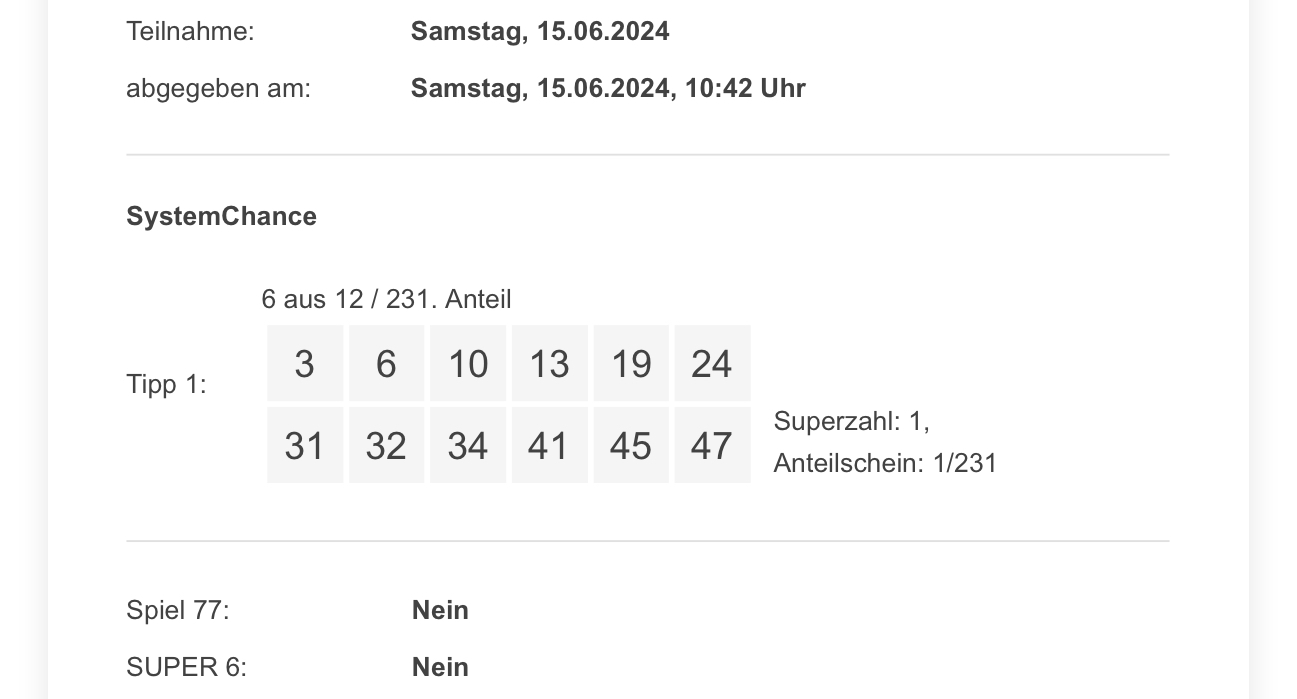1297x699 pixels.
Task: Click the SystemChance heading
Action: pyautogui.click(x=221, y=216)
